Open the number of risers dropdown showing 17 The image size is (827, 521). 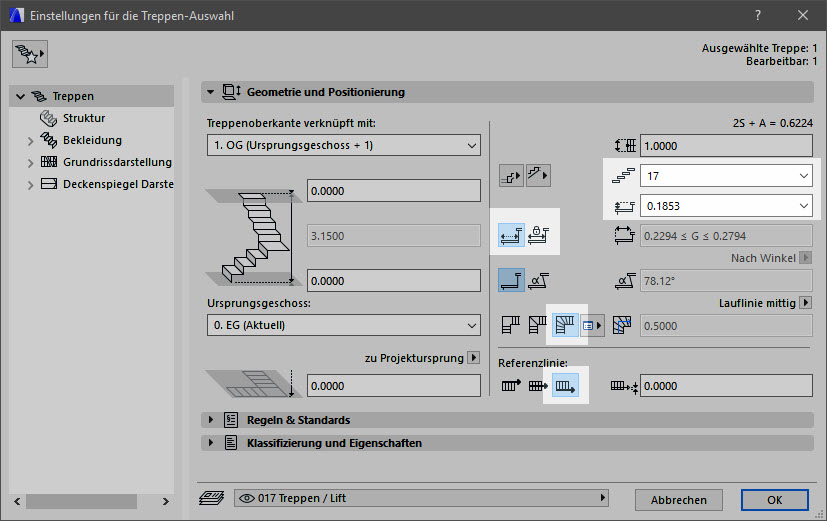pos(726,176)
